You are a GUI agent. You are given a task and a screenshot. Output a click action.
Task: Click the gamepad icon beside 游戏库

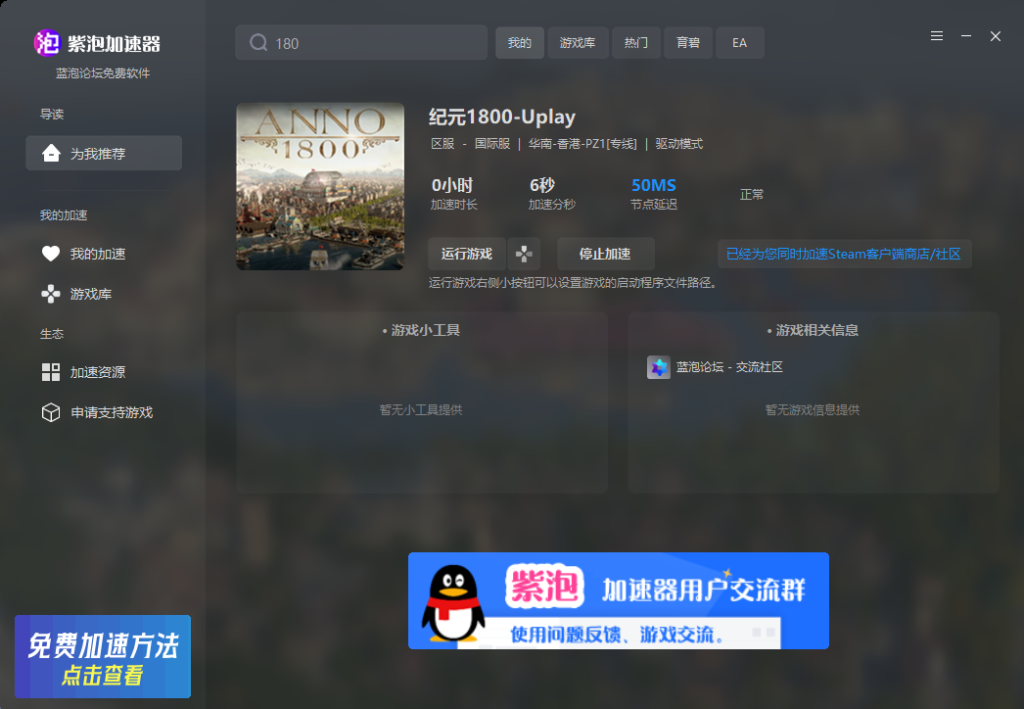[x=51, y=294]
